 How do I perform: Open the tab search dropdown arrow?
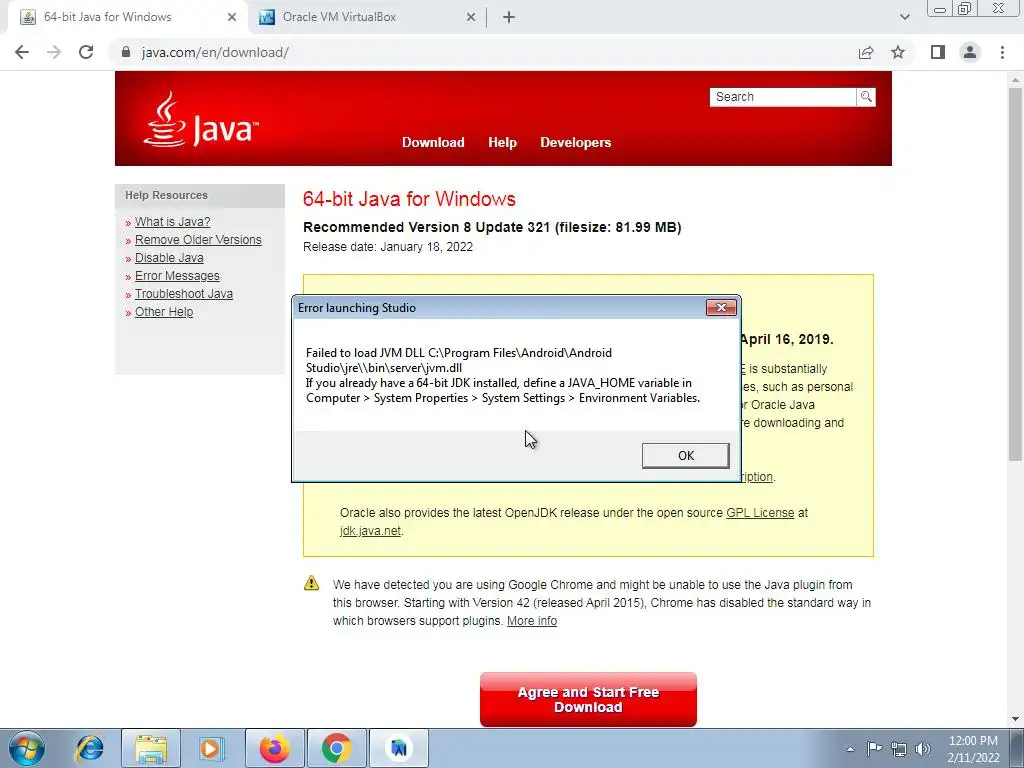click(904, 17)
